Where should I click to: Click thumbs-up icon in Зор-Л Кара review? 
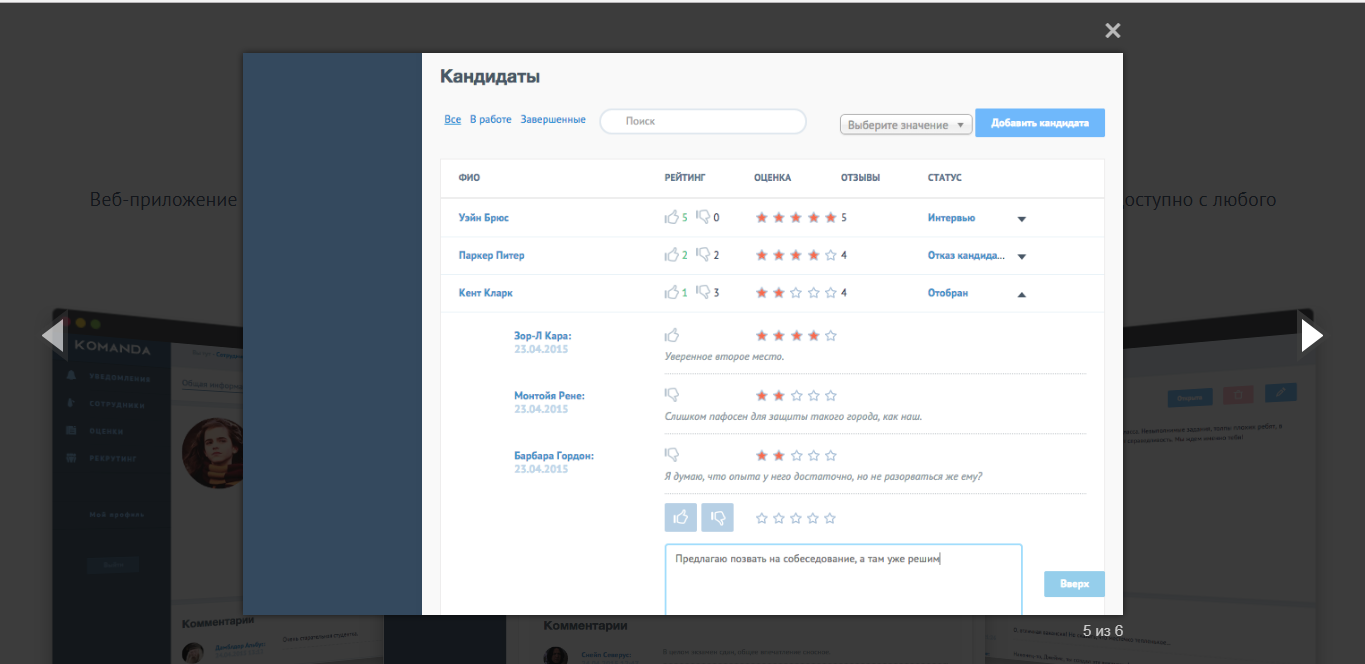pyautogui.click(x=672, y=335)
